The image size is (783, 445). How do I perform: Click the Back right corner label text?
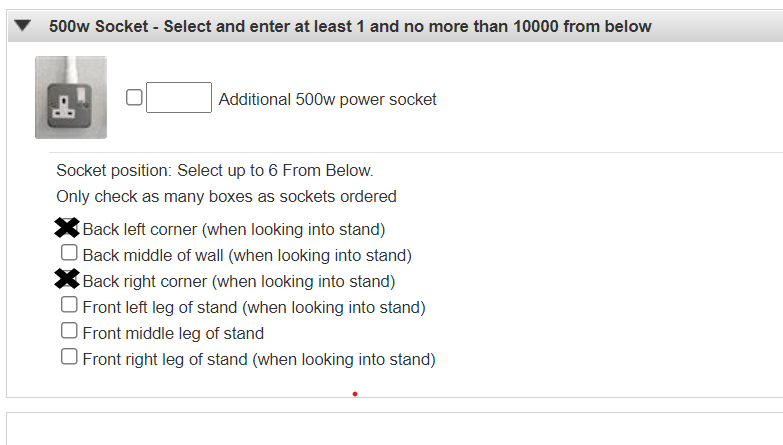coord(239,281)
